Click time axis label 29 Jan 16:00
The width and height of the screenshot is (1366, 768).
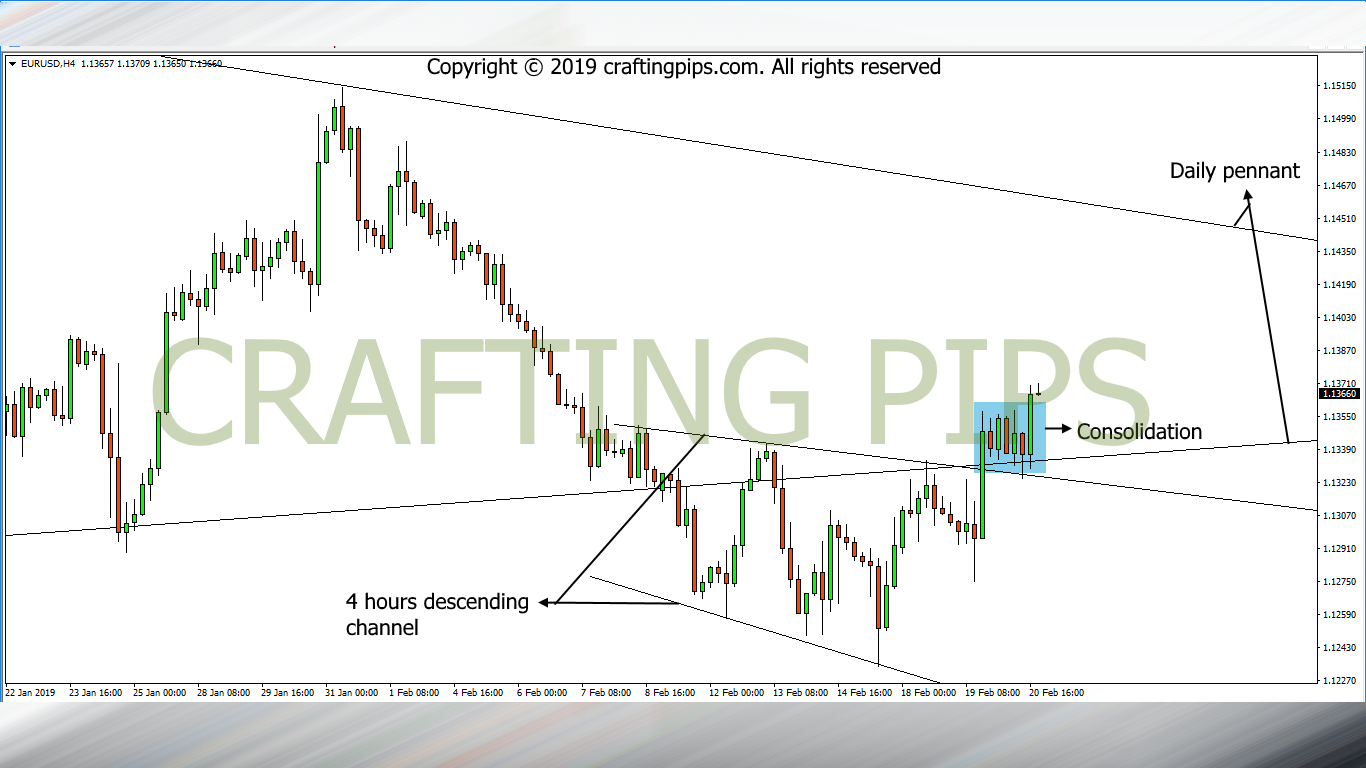pyautogui.click(x=288, y=692)
